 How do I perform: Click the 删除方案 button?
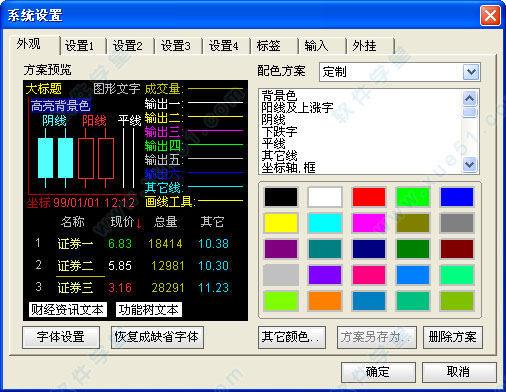453,337
